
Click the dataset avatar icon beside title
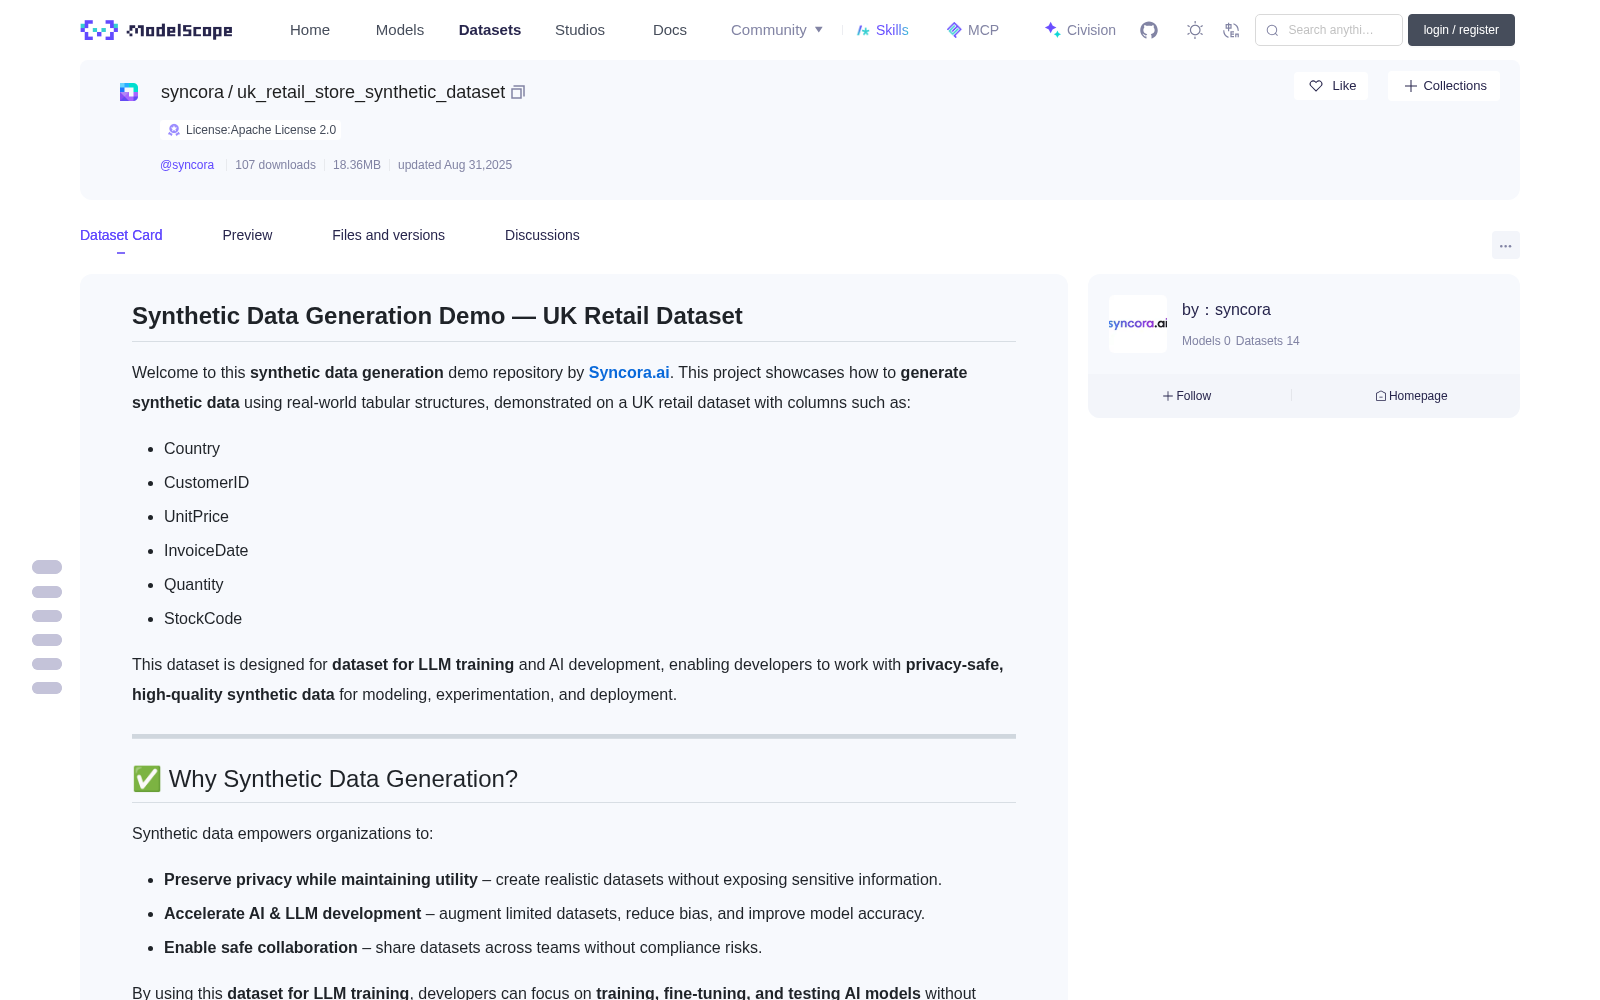tap(129, 92)
